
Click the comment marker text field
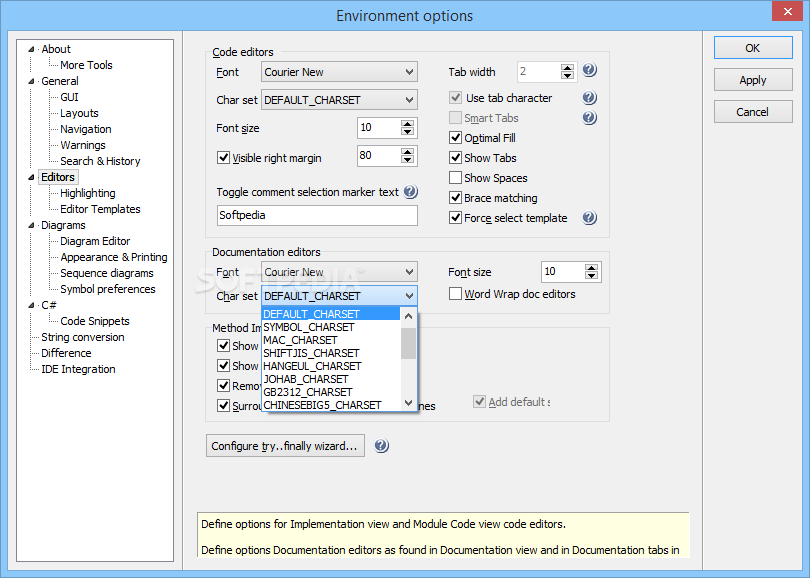[317, 215]
